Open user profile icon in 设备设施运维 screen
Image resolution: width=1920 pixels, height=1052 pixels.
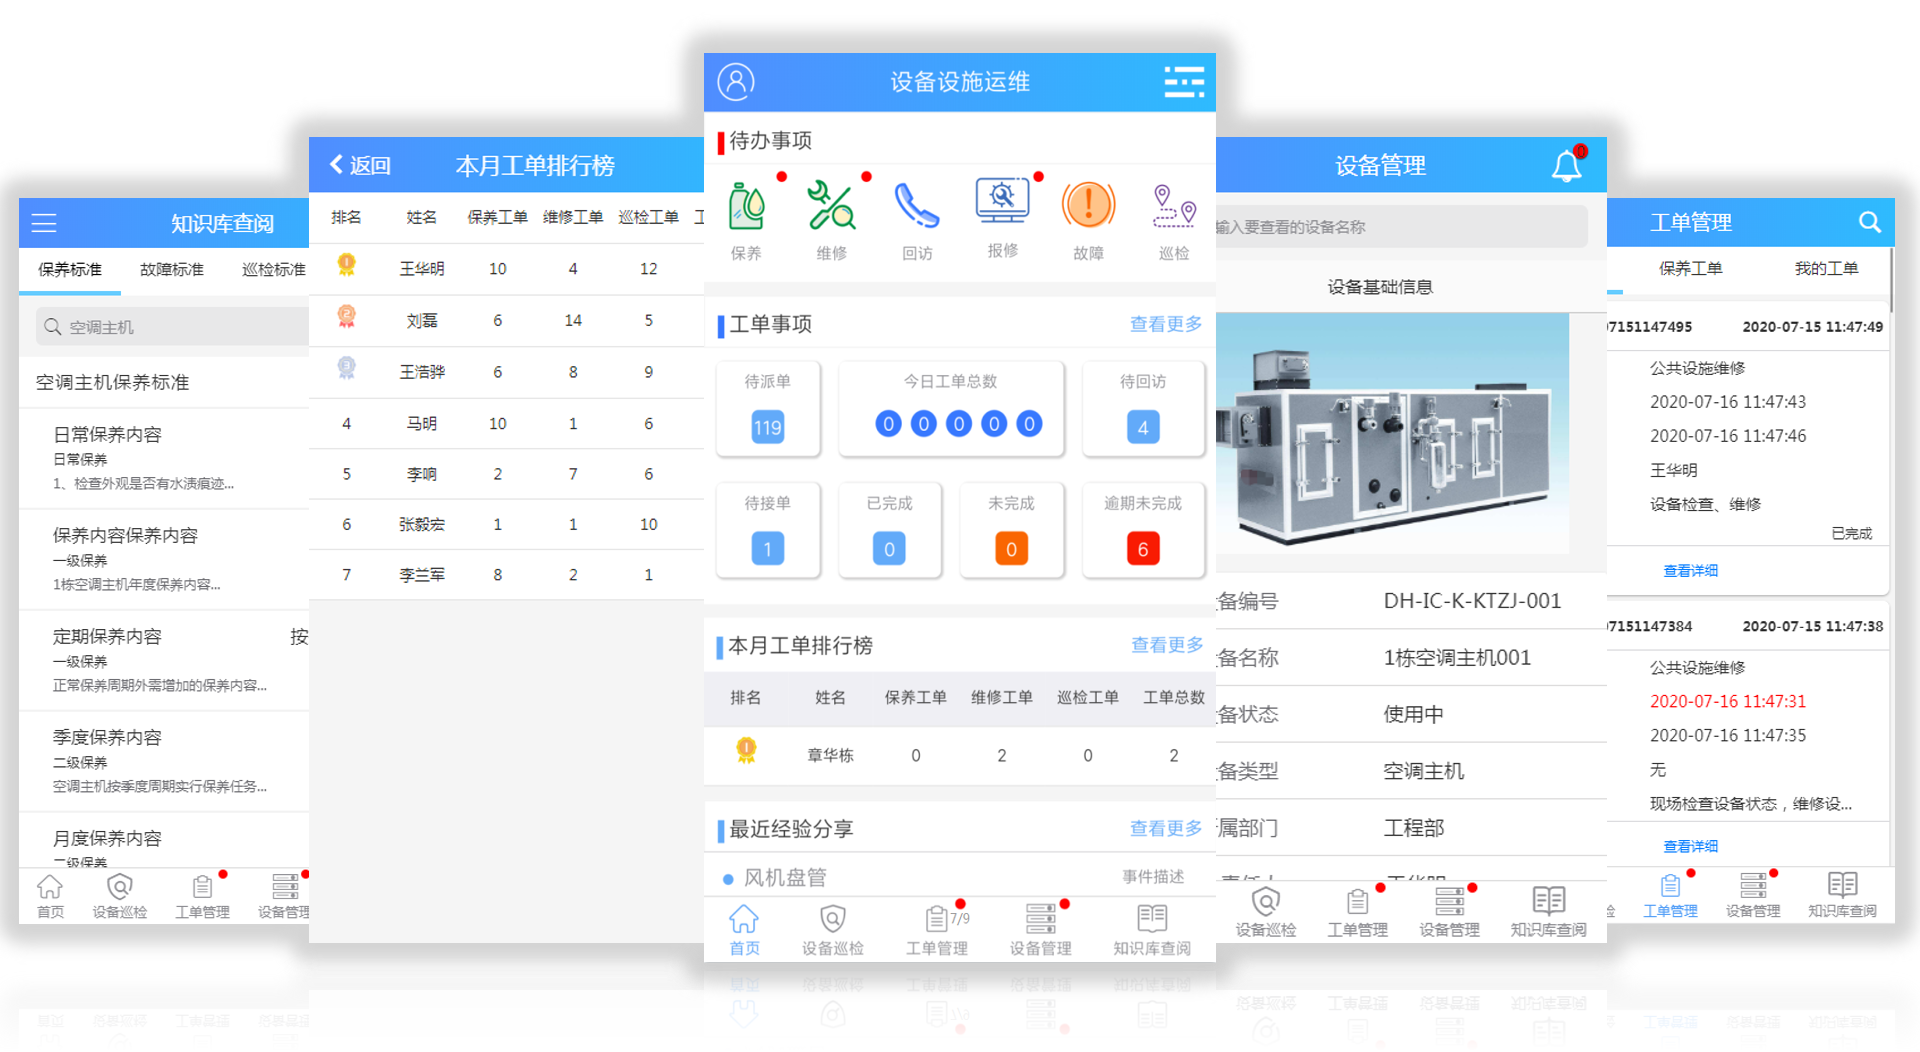[736, 82]
